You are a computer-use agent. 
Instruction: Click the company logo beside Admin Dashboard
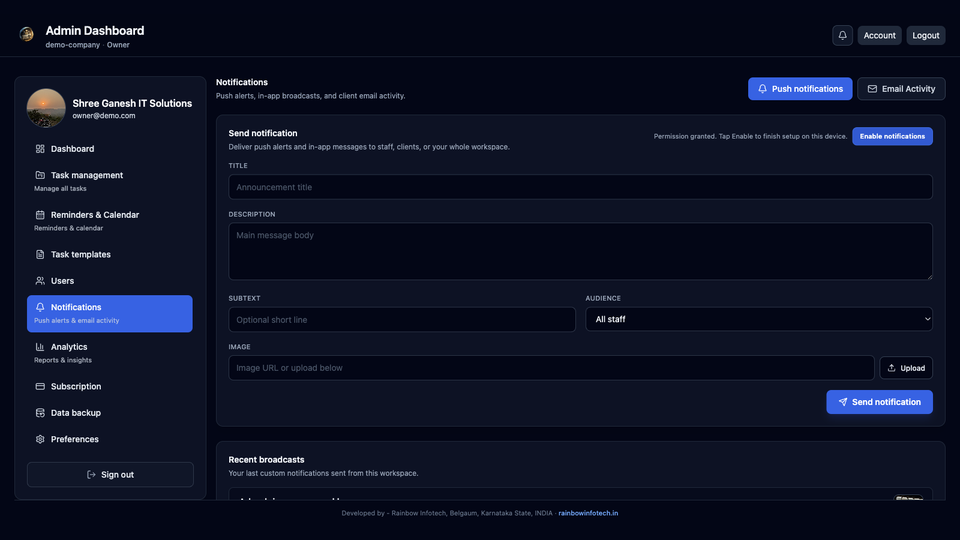[26, 34]
